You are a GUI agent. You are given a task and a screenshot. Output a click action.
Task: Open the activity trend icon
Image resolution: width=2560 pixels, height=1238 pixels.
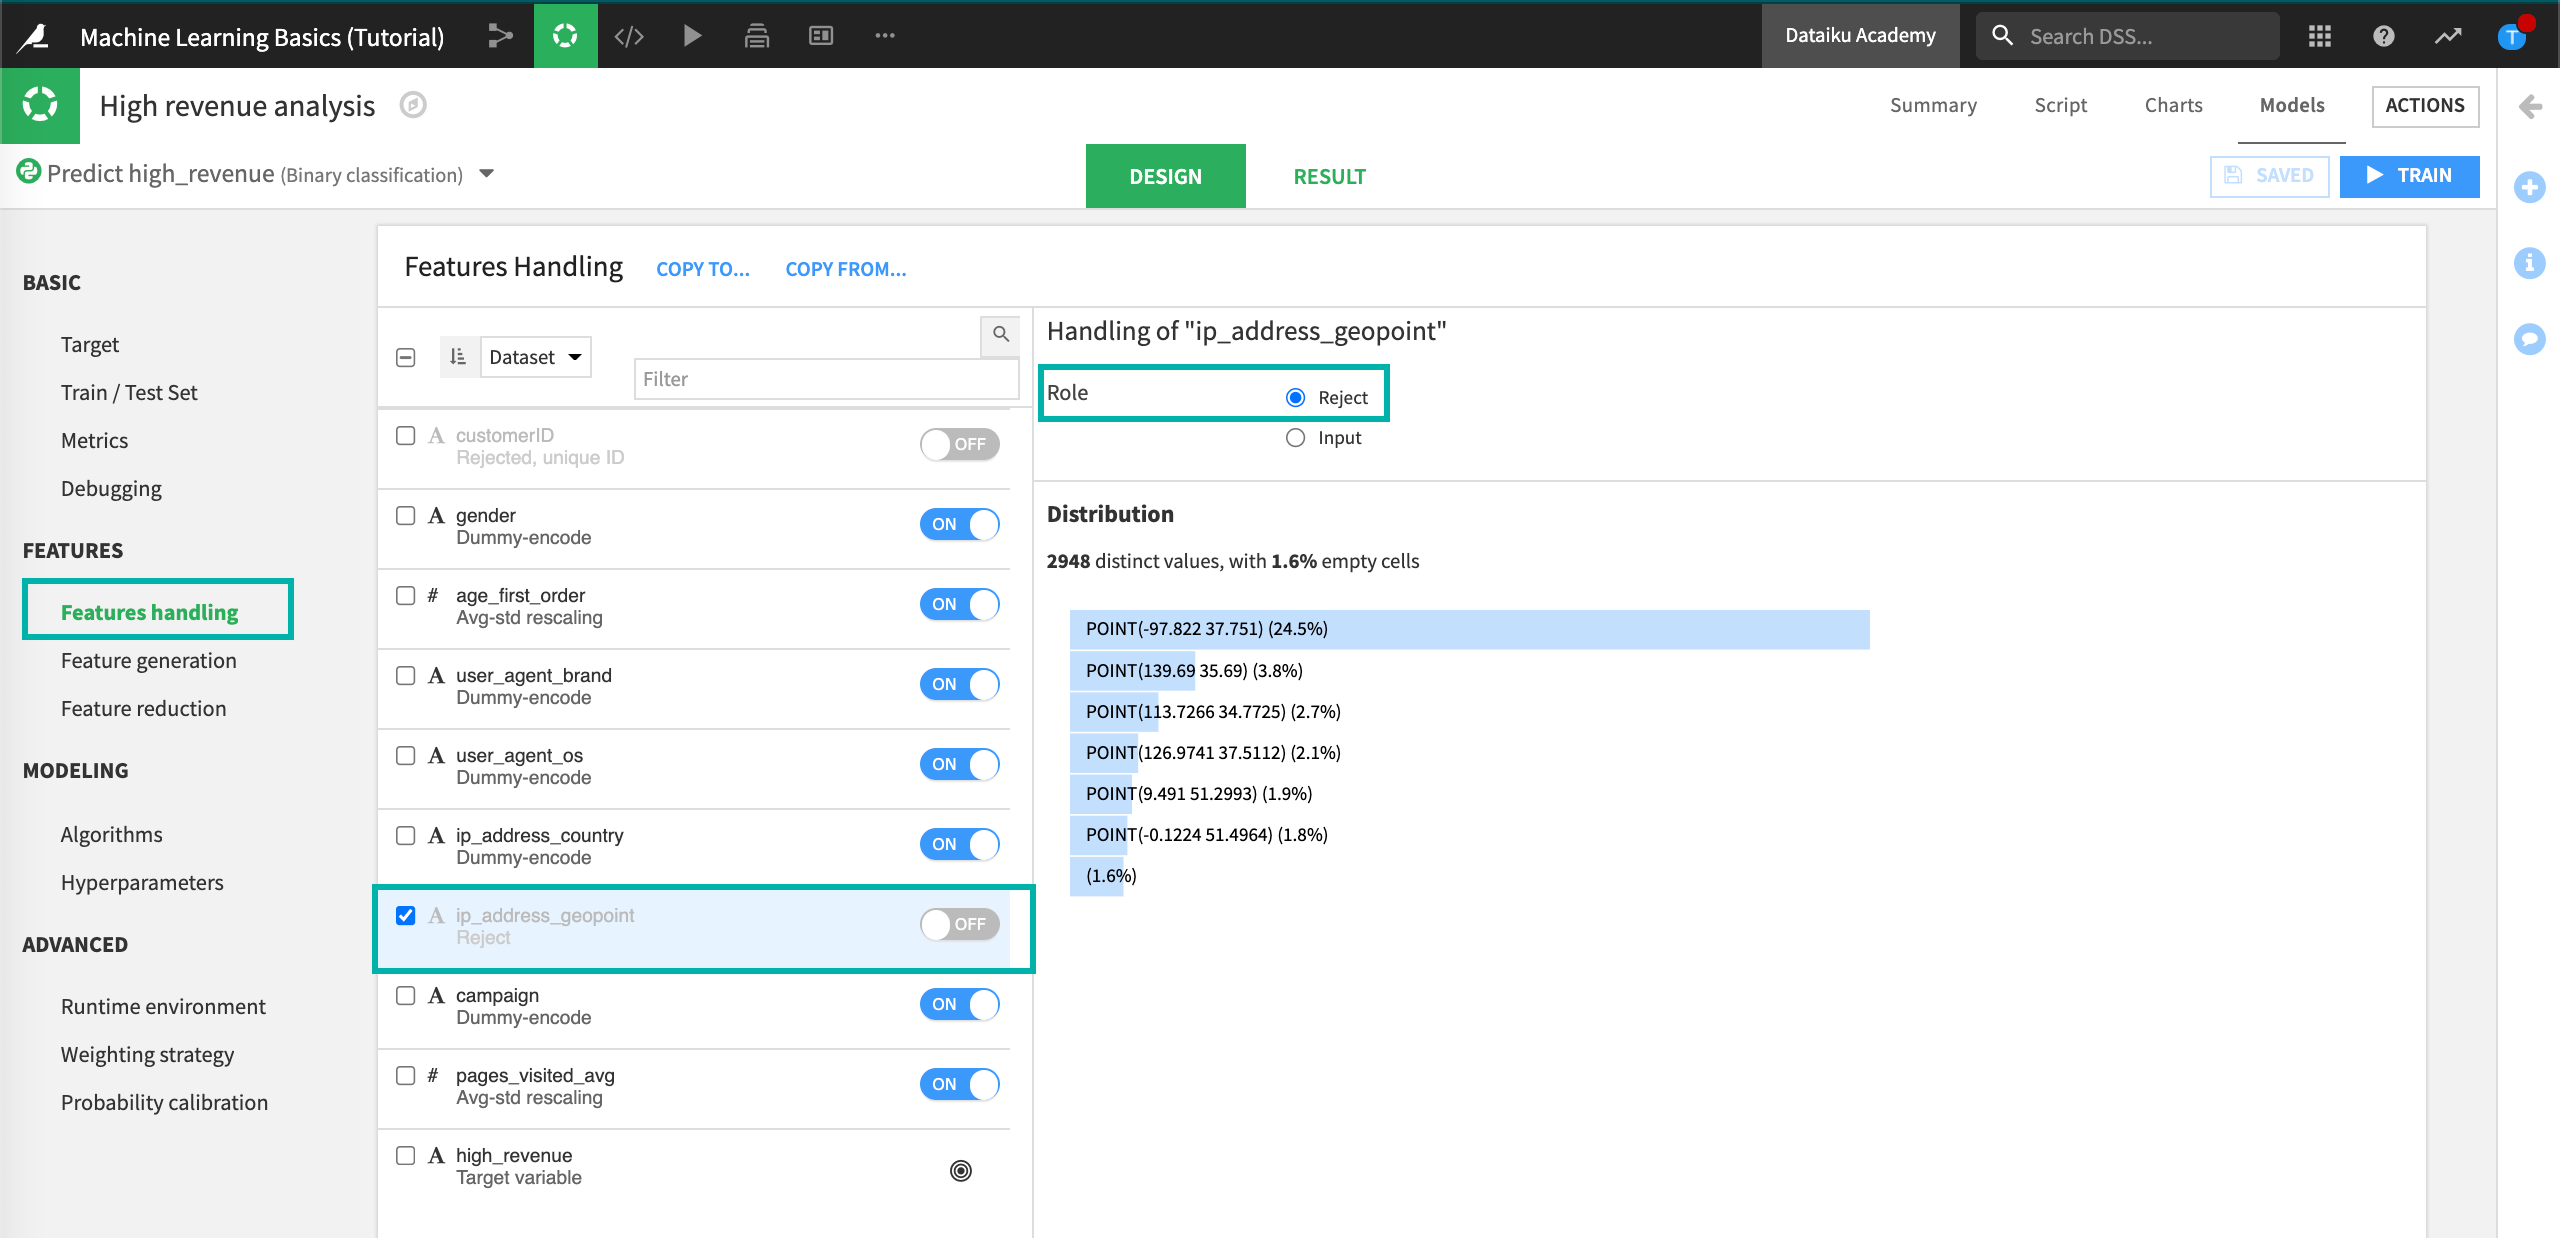coord(2448,36)
